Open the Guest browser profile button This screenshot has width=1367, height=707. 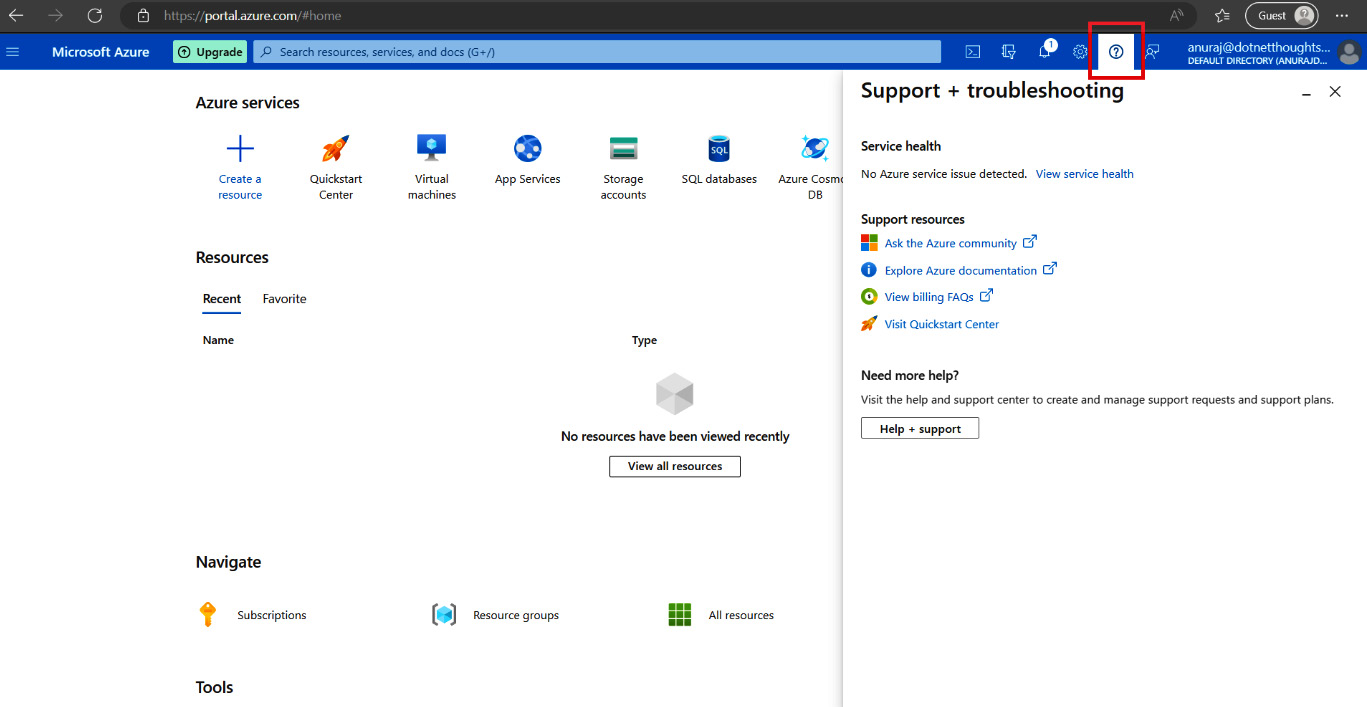click(1282, 15)
